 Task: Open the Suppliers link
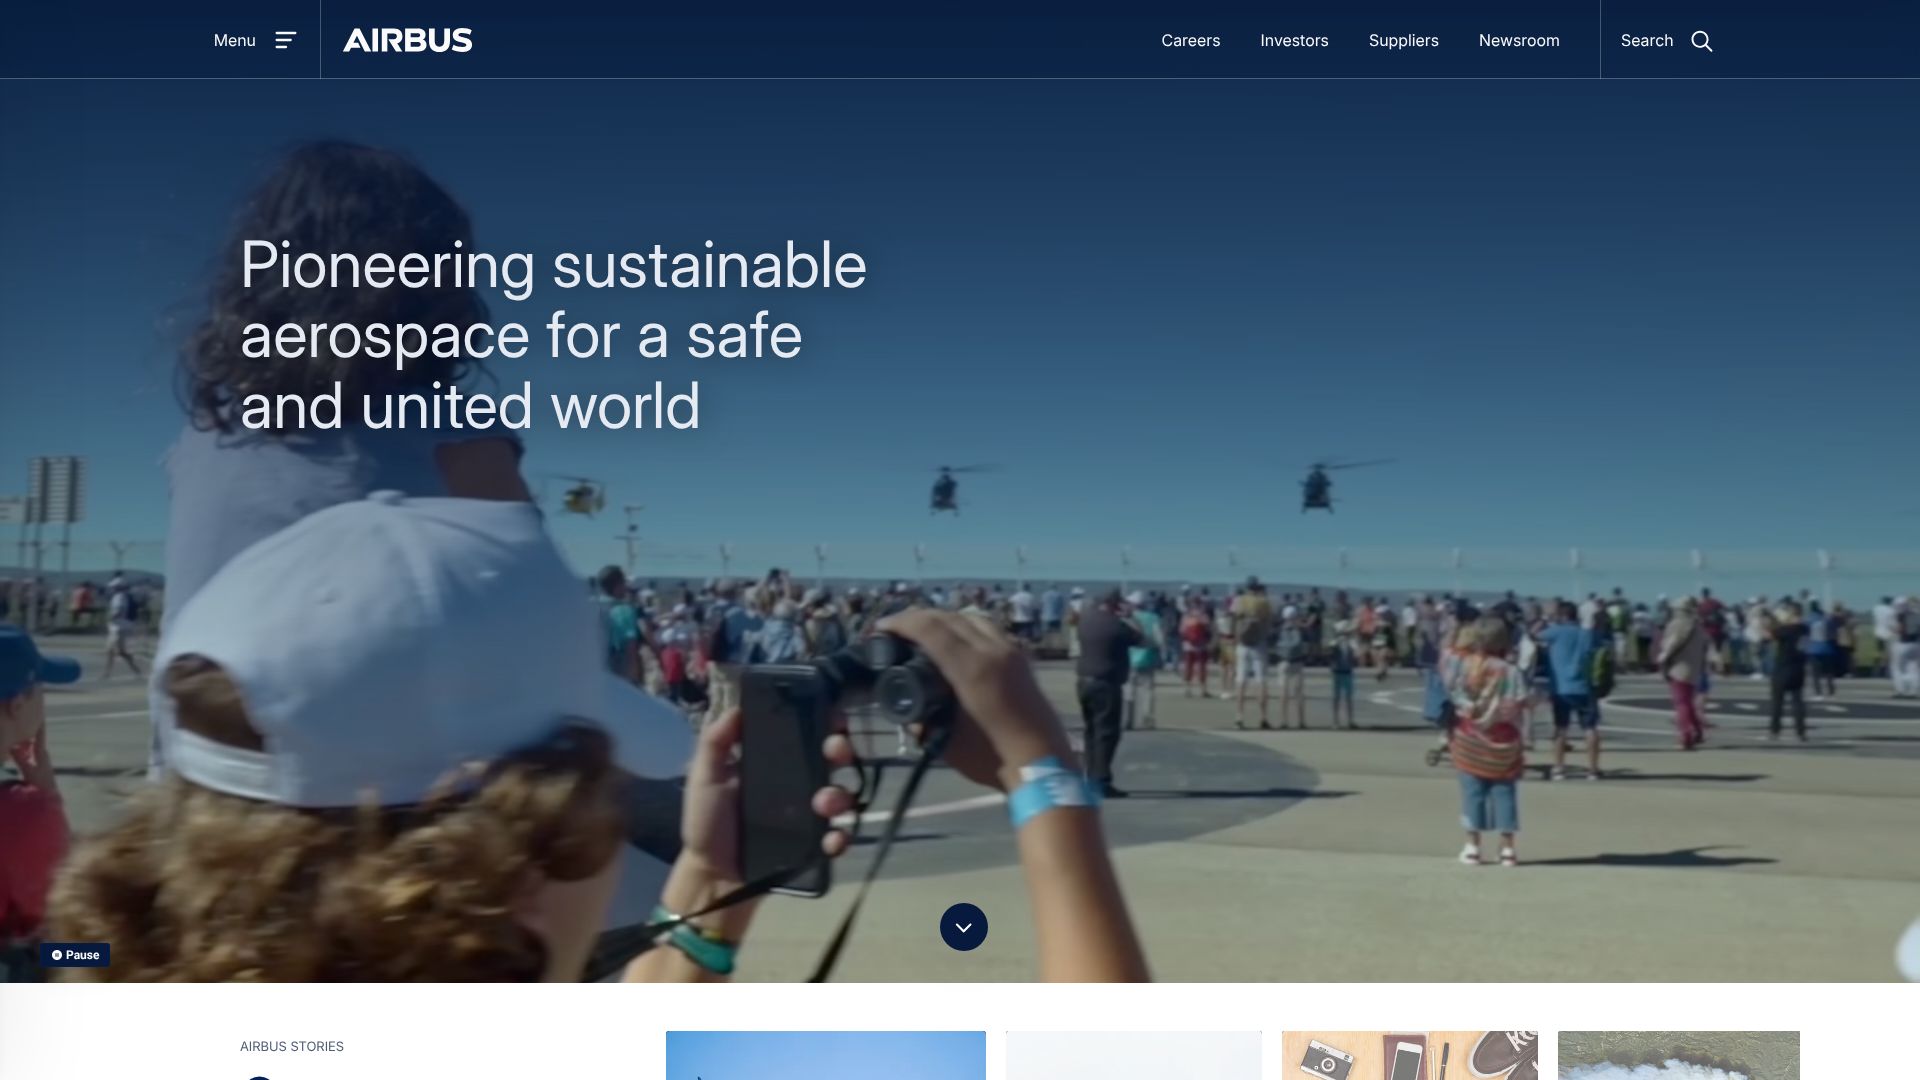pyautogui.click(x=1403, y=40)
